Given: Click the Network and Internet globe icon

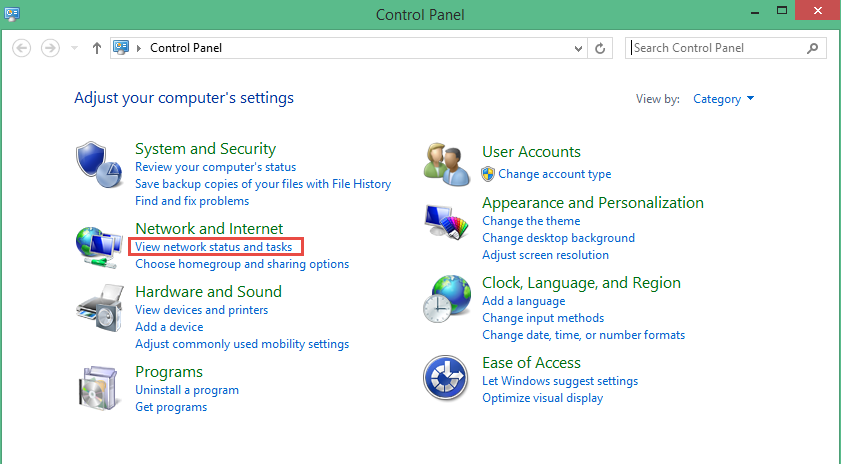Looking at the screenshot, I should click(x=99, y=247).
